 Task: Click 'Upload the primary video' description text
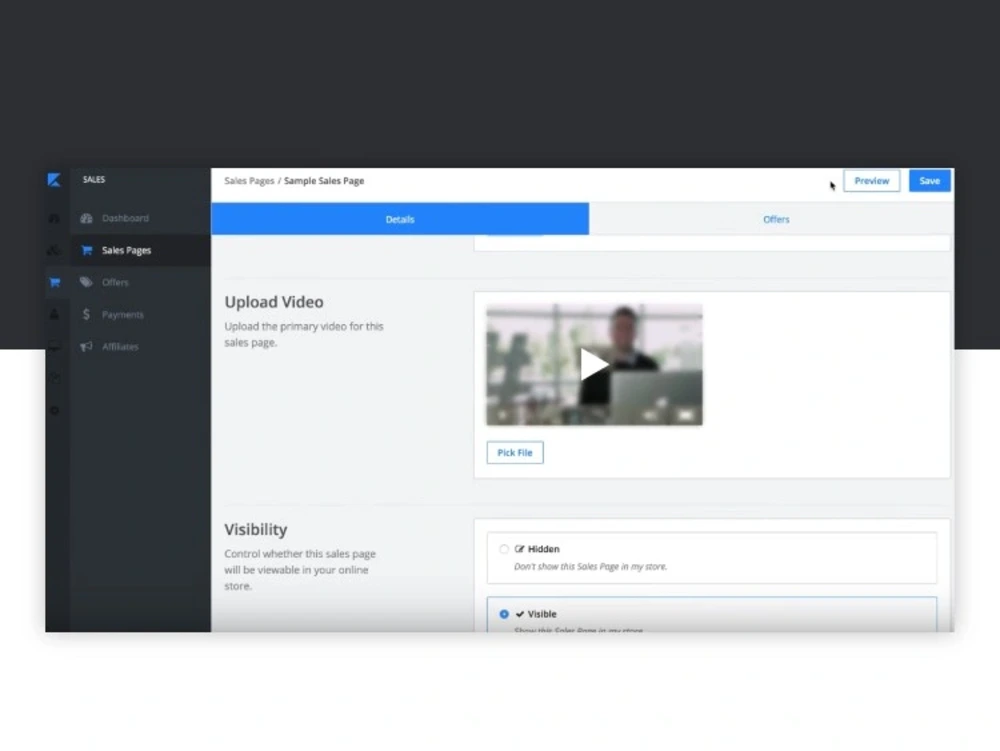point(304,334)
